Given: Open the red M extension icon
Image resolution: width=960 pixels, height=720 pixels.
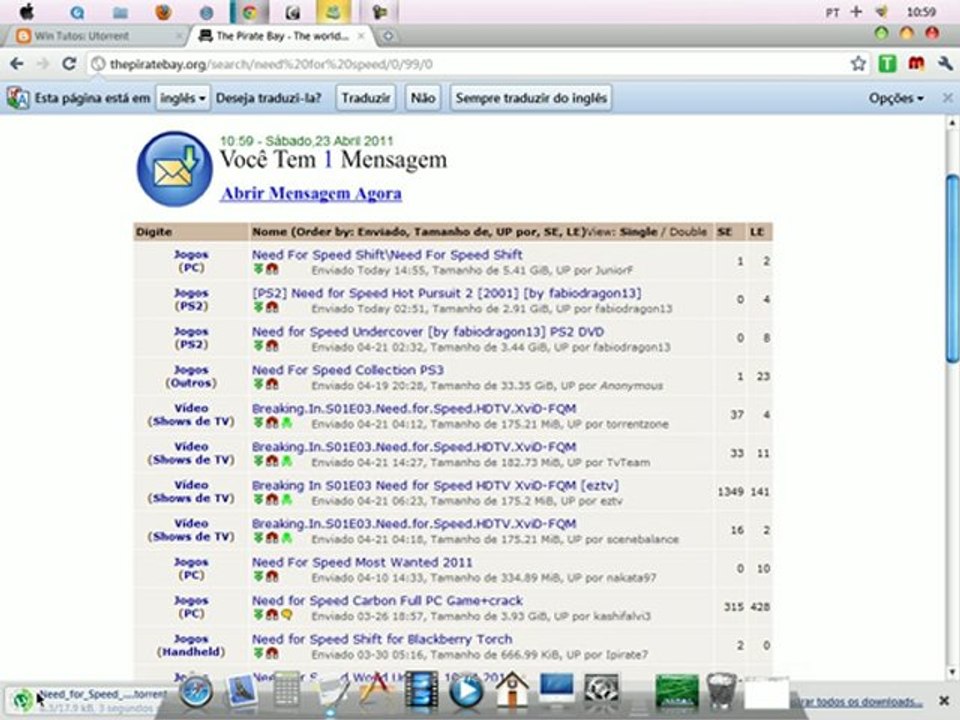Looking at the screenshot, I should pyautogui.click(x=916, y=64).
